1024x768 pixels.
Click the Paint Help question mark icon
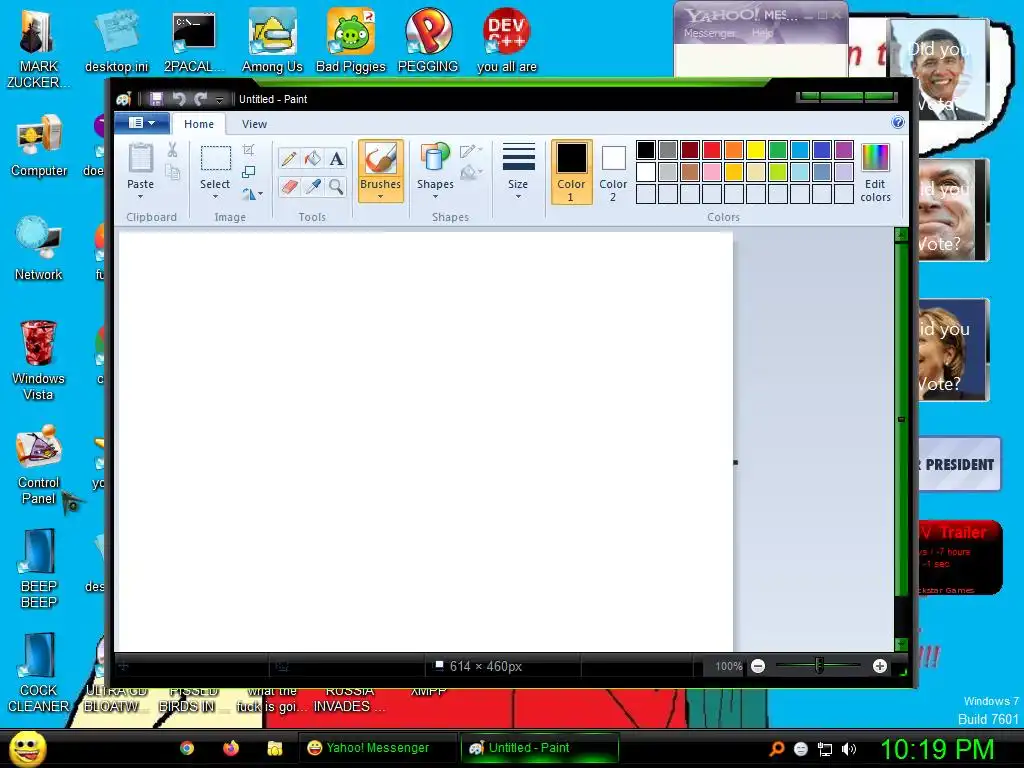(898, 123)
